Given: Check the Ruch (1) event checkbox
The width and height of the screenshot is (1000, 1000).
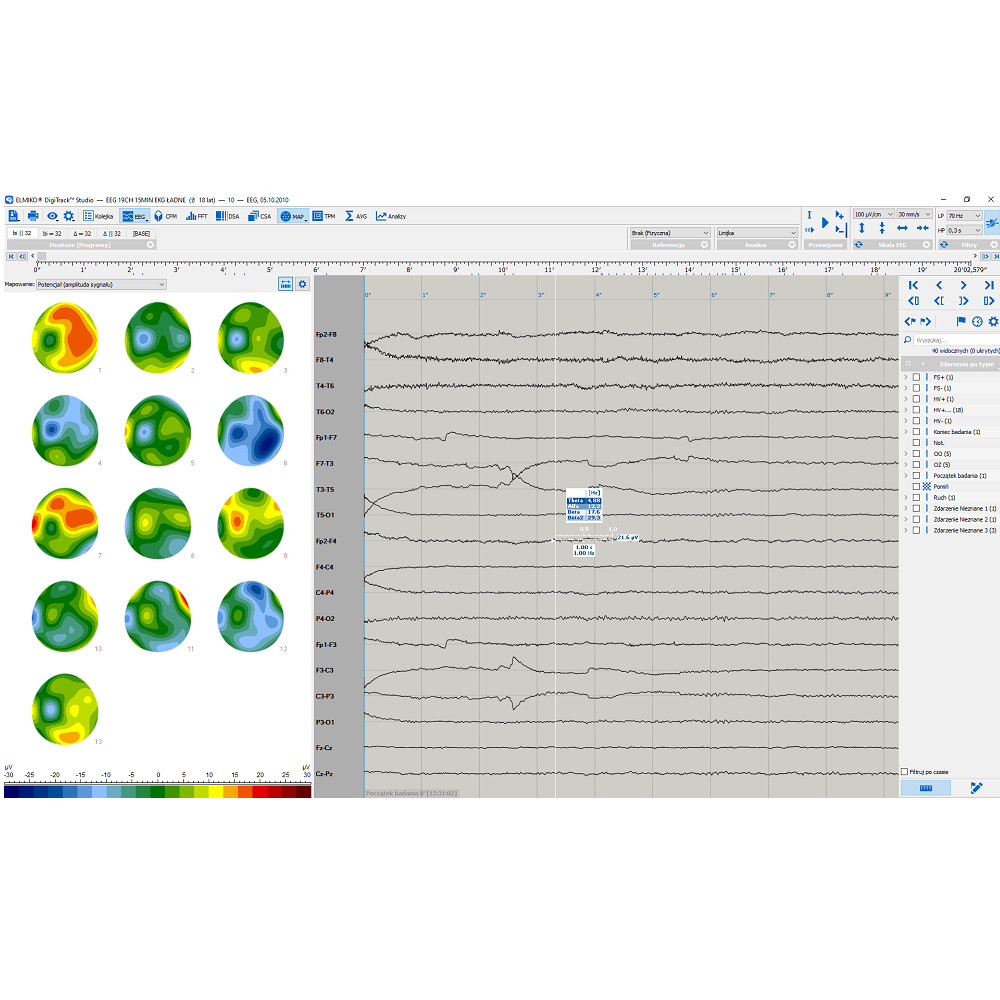Looking at the screenshot, I should click(916, 497).
